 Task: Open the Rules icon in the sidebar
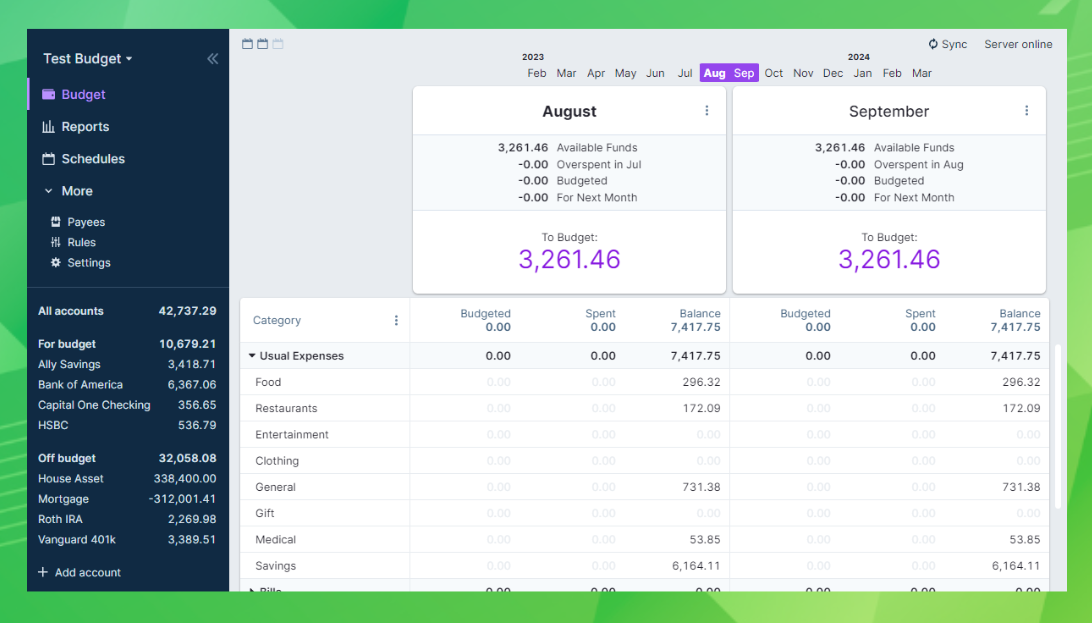coord(55,242)
